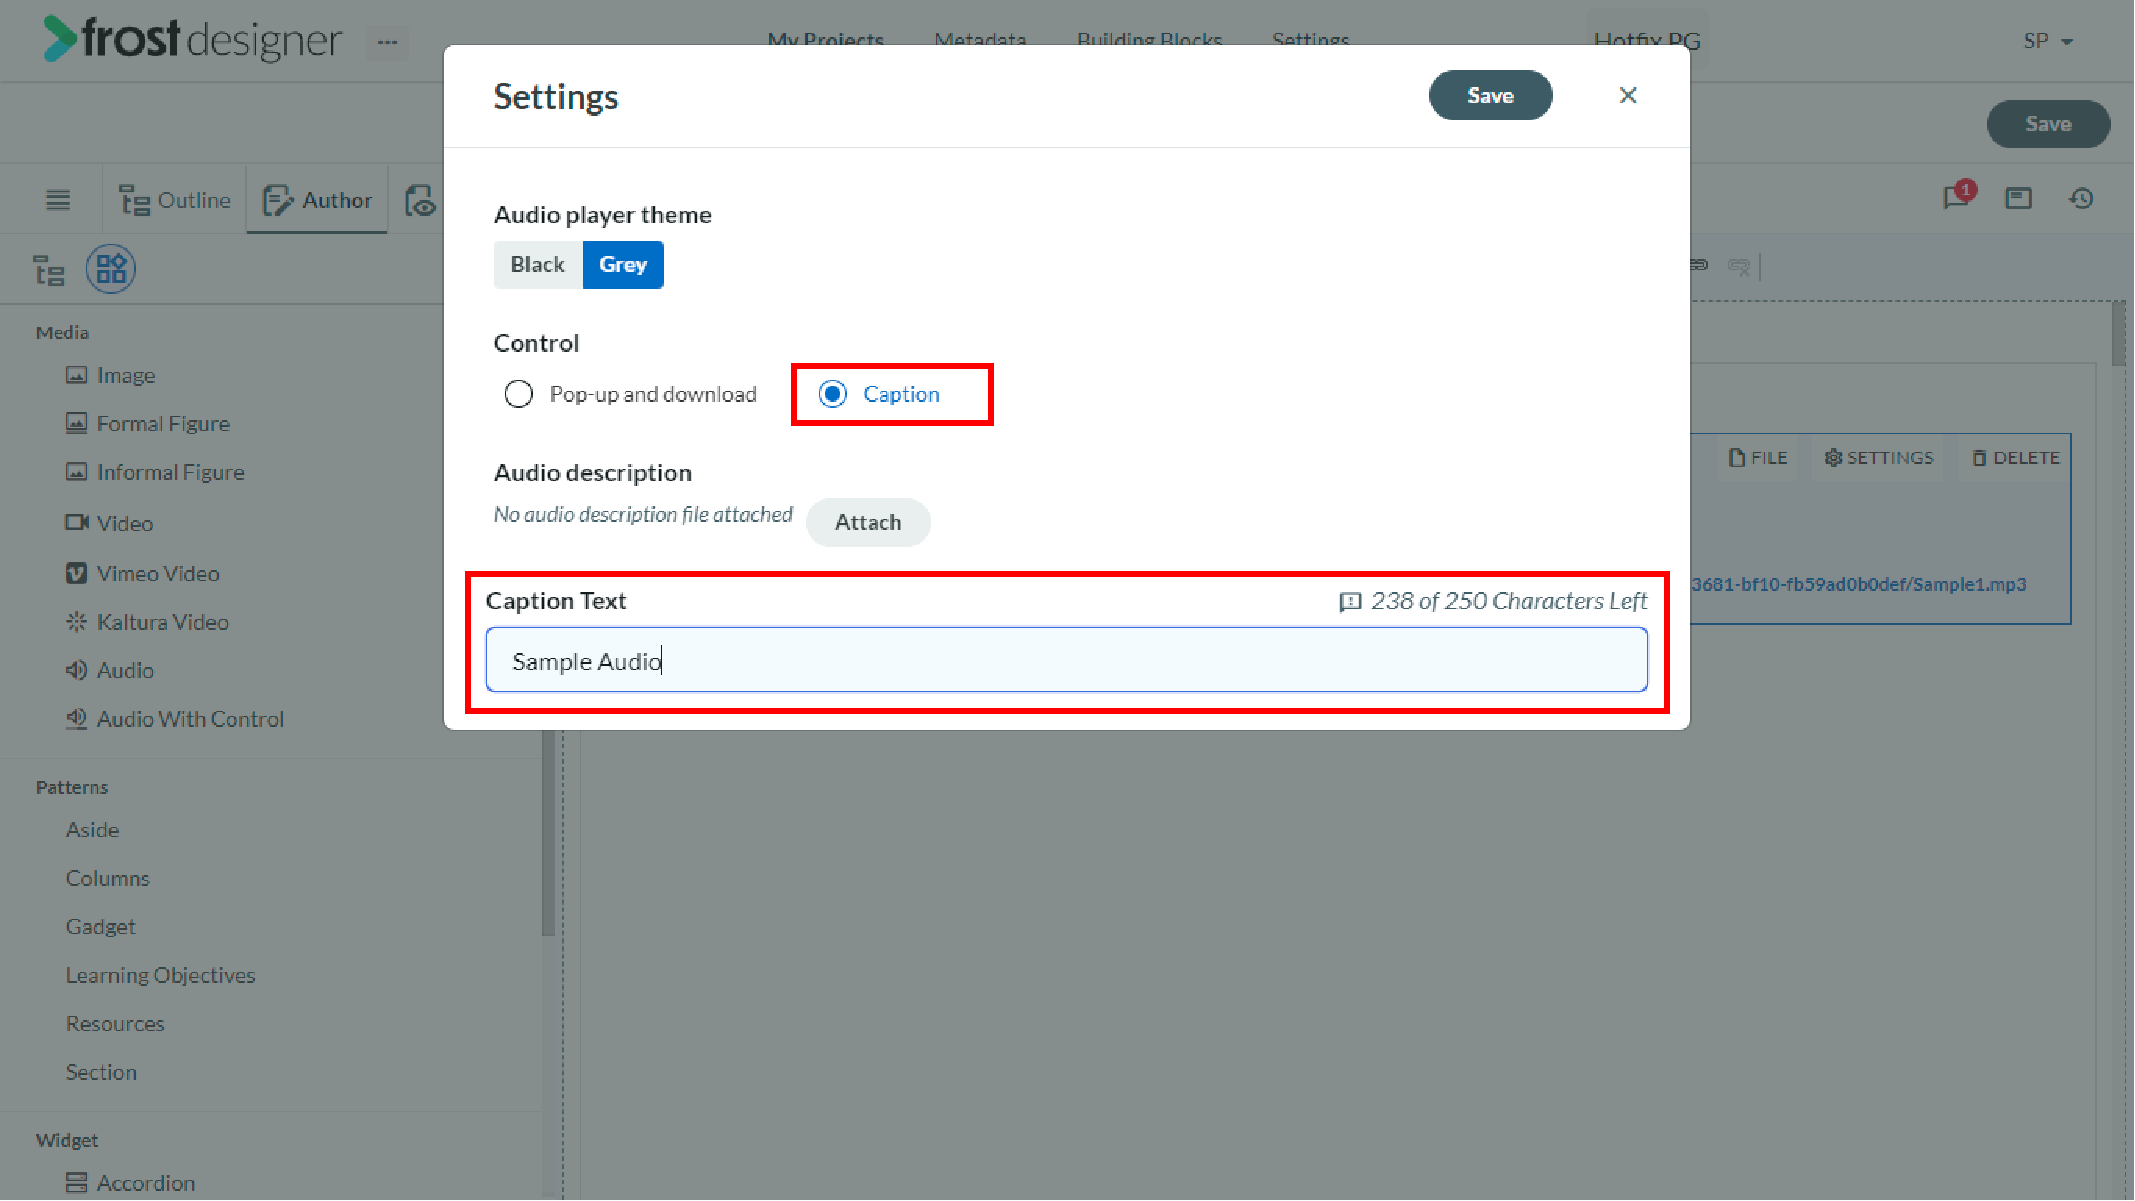Open the comments icon with notification badge

(x=1958, y=196)
